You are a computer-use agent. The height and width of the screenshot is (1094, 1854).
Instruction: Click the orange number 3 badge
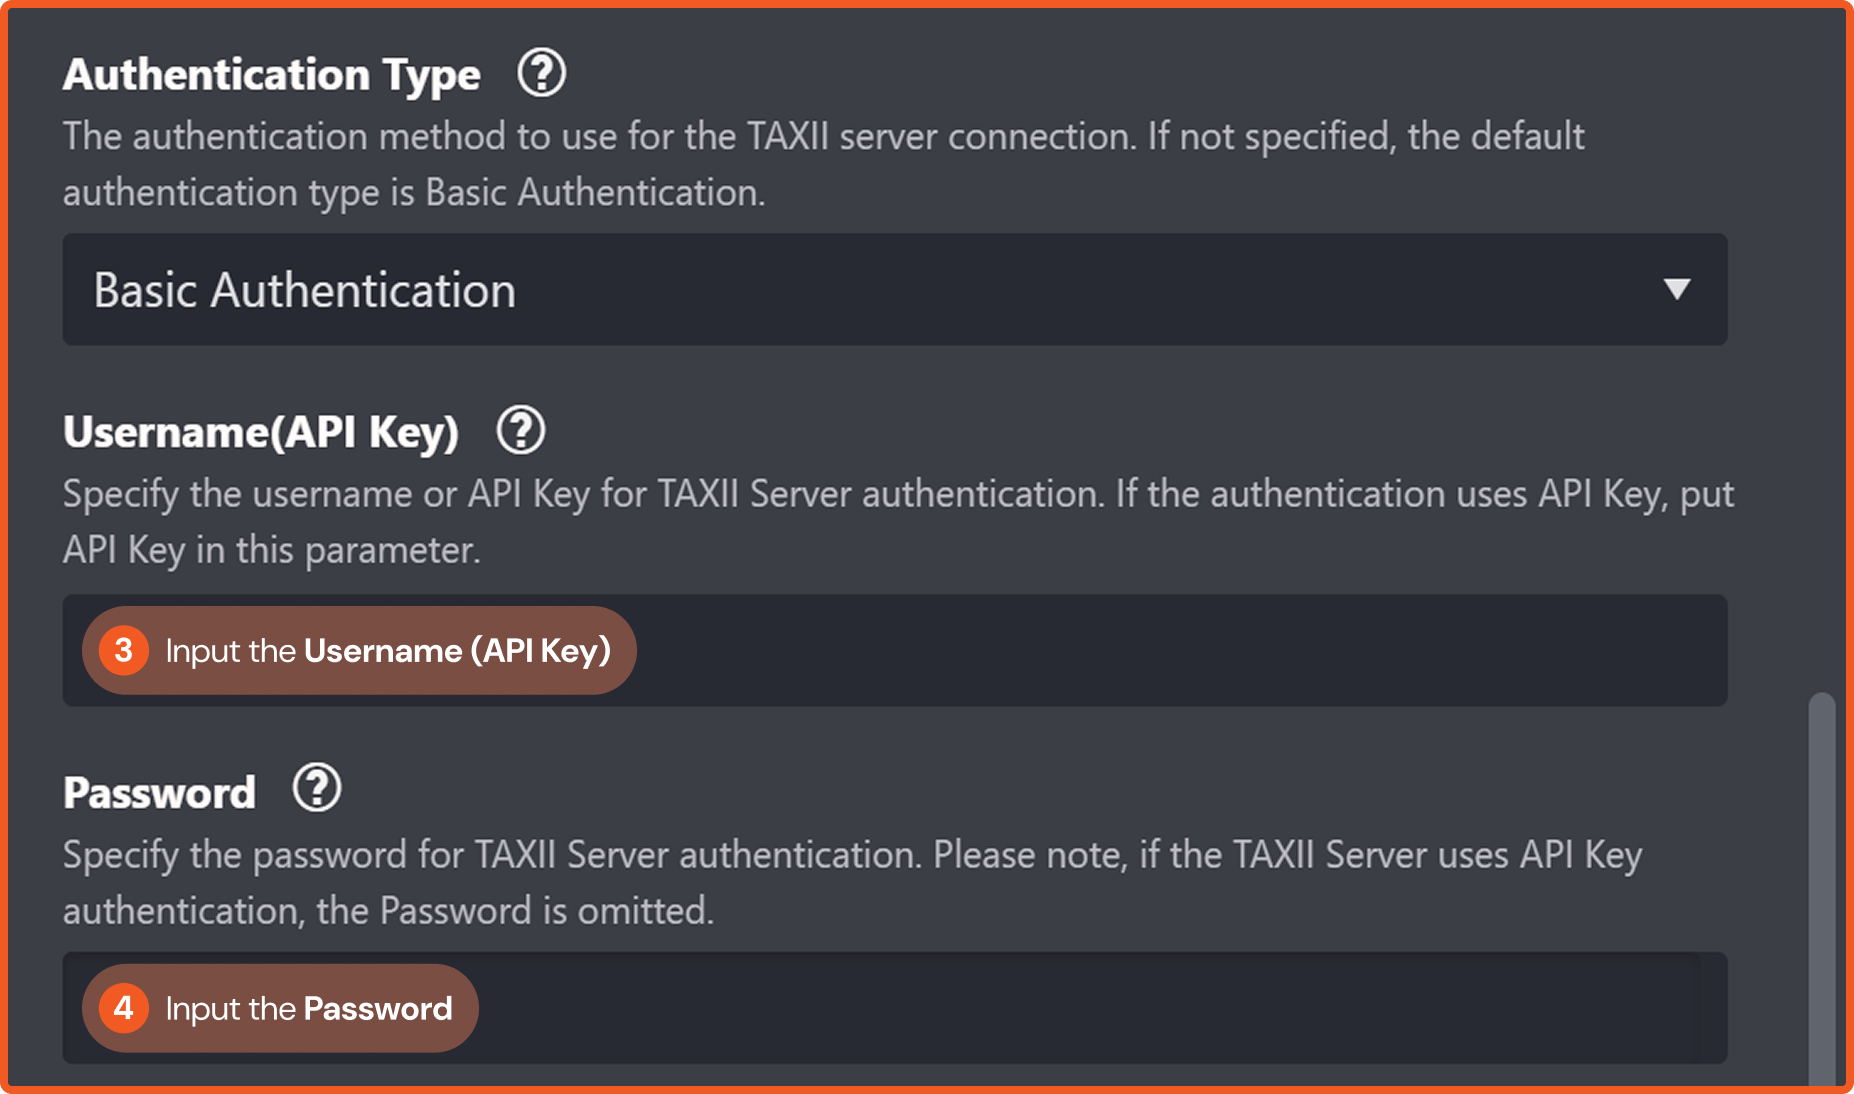124,650
